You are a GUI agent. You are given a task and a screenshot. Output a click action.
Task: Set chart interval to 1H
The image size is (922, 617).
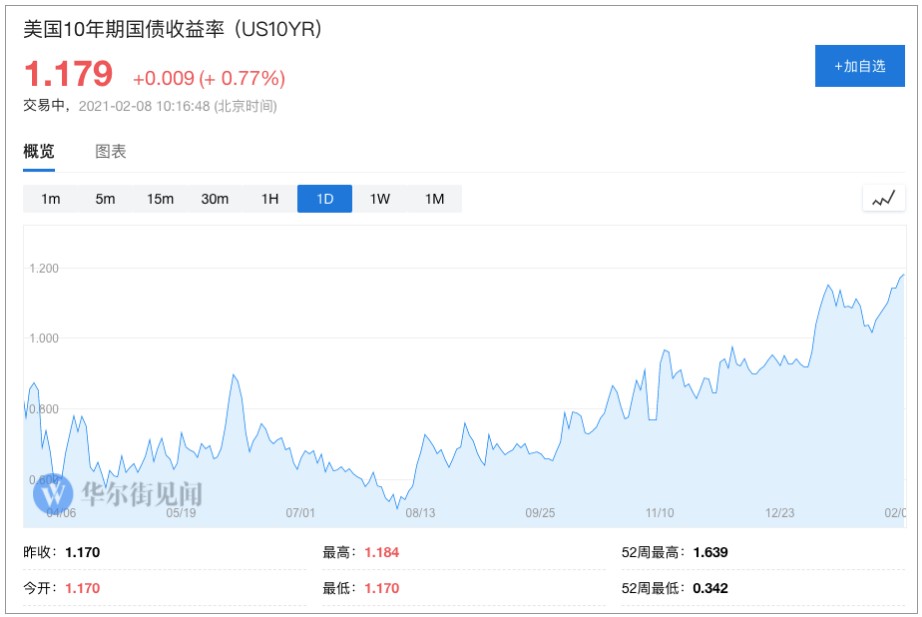click(270, 199)
